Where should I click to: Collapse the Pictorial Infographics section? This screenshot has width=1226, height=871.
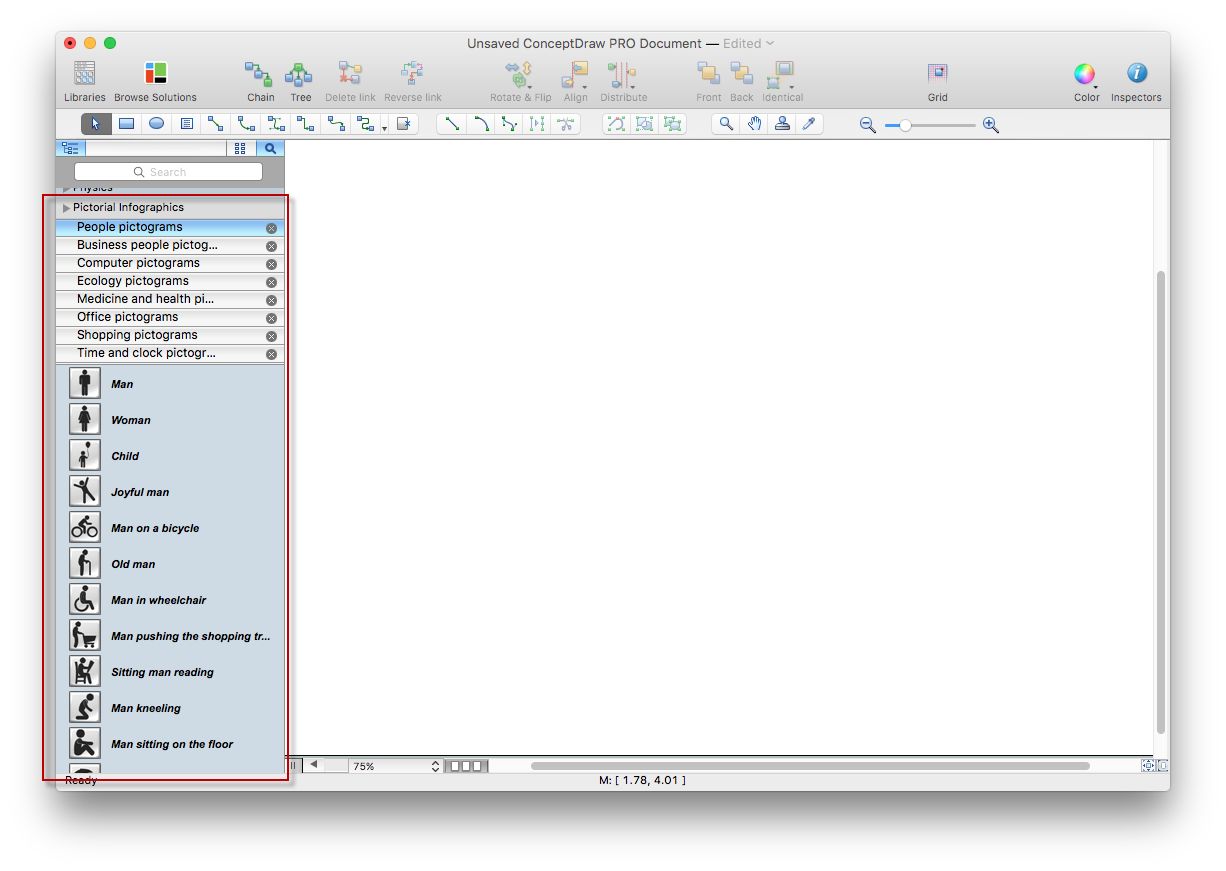click(x=67, y=208)
